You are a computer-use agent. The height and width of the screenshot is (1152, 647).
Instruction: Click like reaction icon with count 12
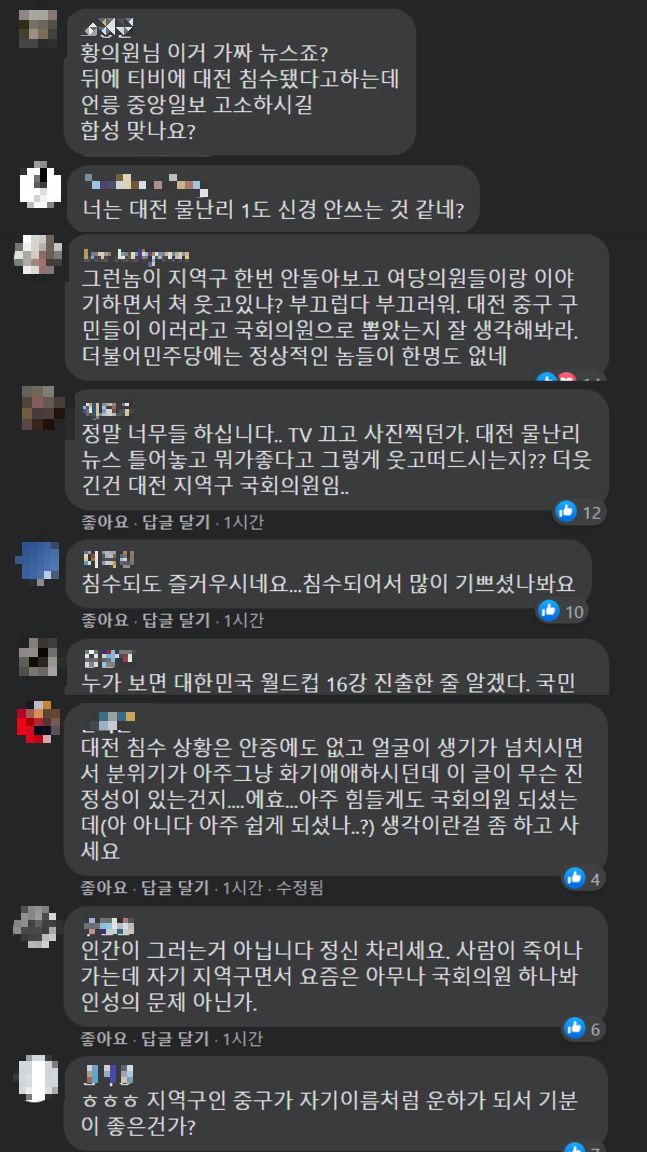point(566,511)
